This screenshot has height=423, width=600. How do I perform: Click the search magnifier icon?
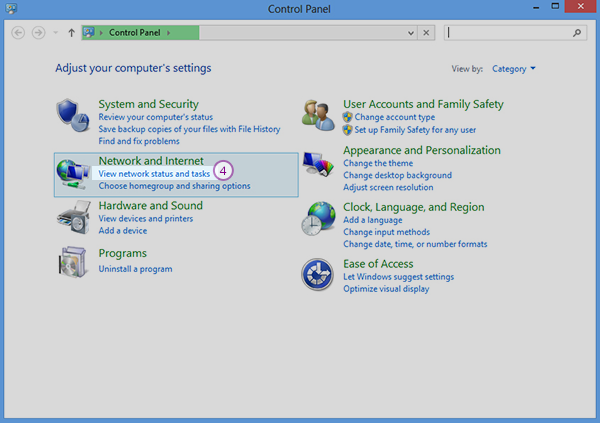(577, 33)
